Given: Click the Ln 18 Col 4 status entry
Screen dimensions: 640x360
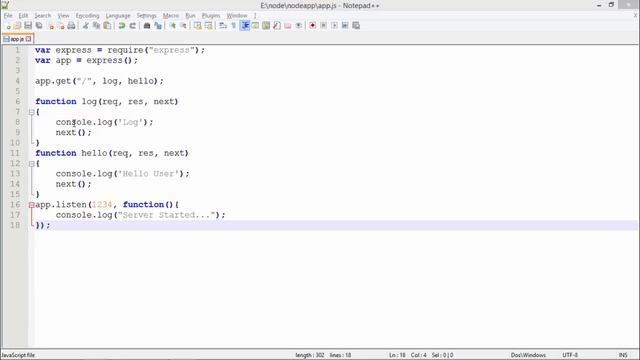Looking at the screenshot, I should [407, 355].
